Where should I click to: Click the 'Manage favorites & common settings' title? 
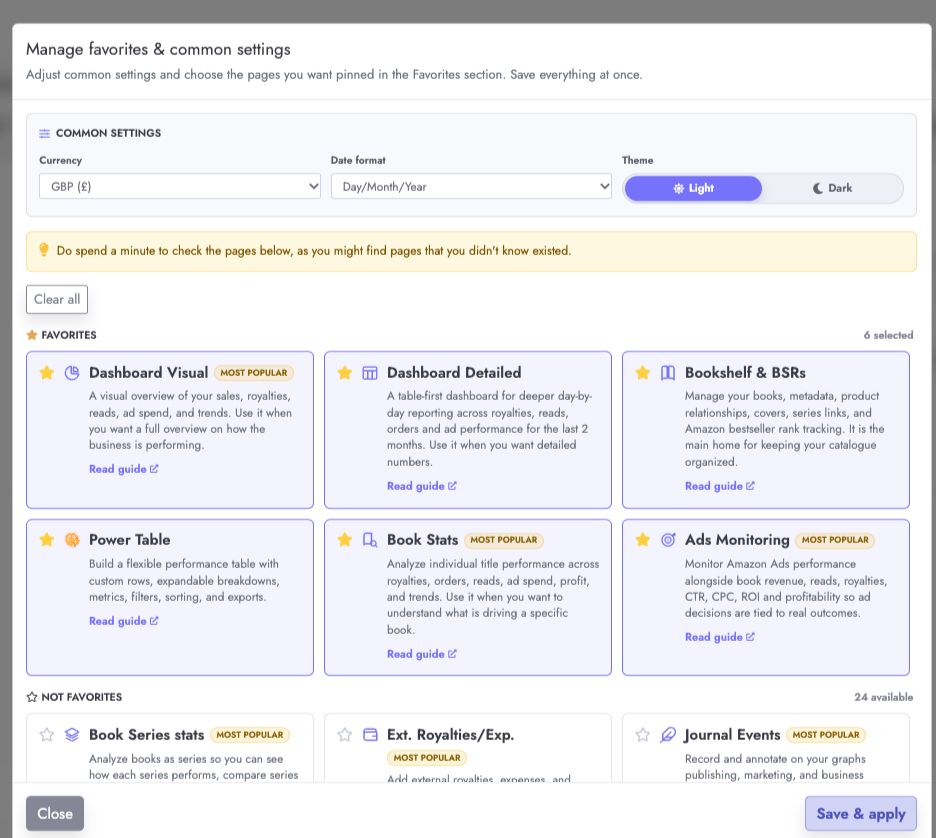[158, 49]
